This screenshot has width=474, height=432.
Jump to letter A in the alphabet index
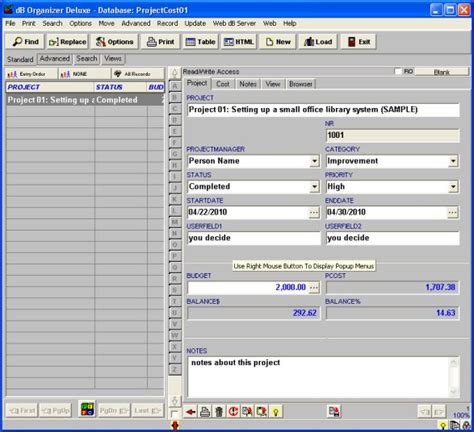[x=174, y=86]
